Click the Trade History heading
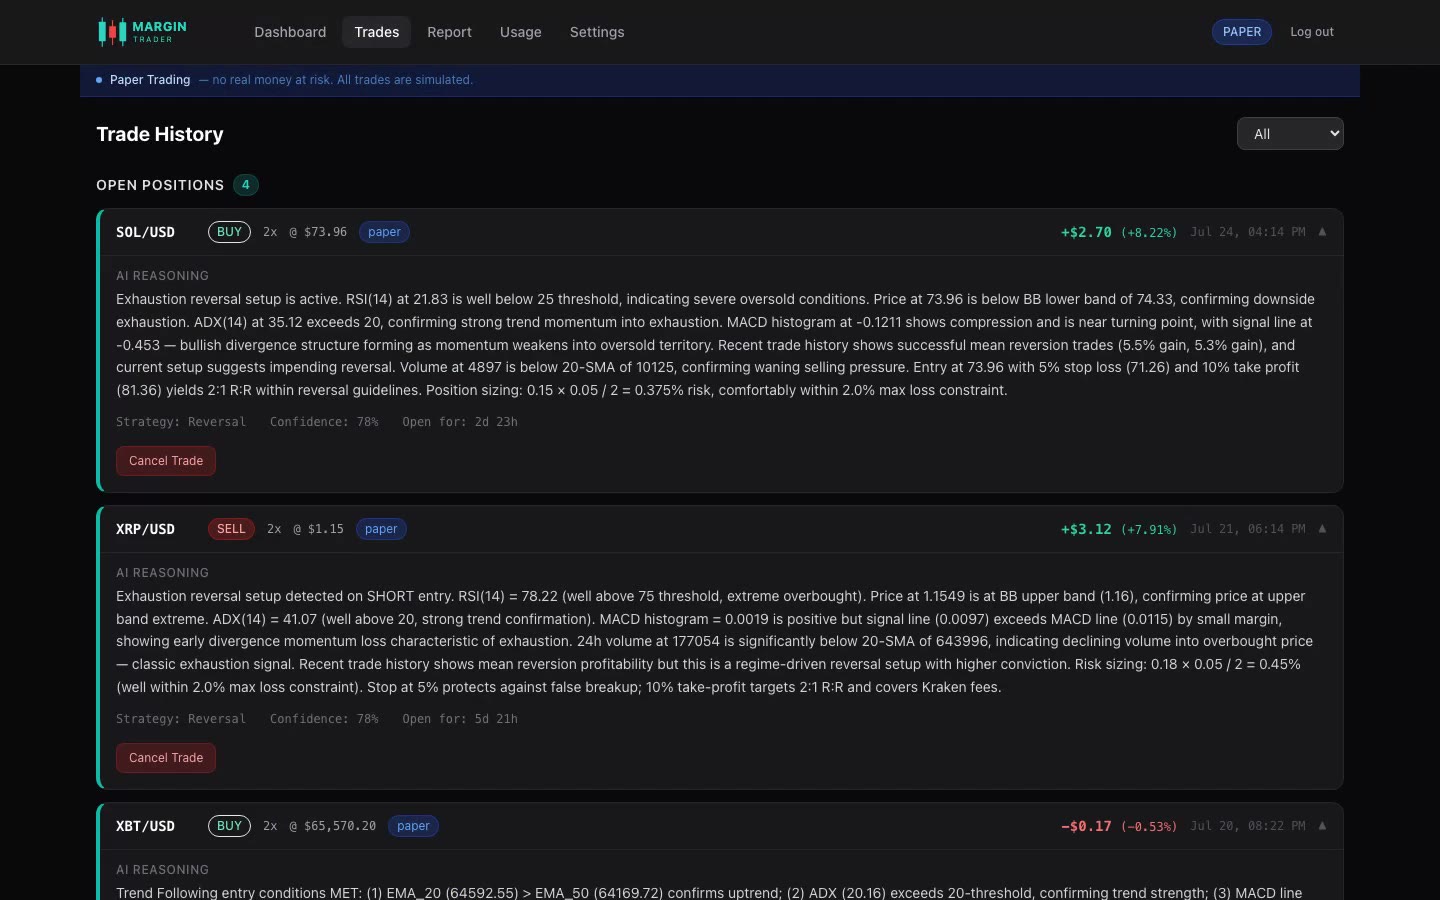The width and height of the screenshot is (1440, 900). [160, 134]
